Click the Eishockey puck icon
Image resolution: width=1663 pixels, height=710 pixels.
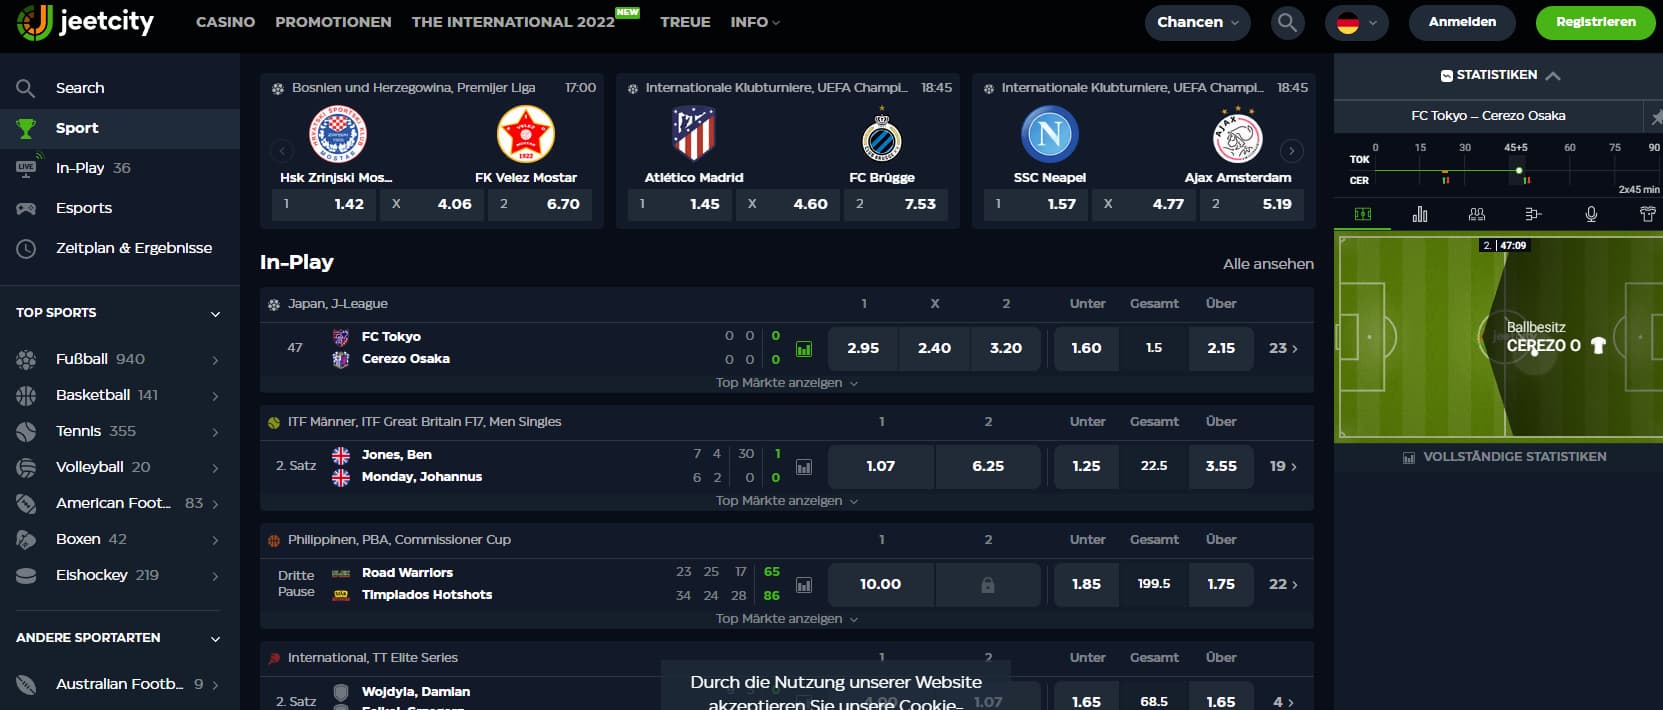pos(27,575)
